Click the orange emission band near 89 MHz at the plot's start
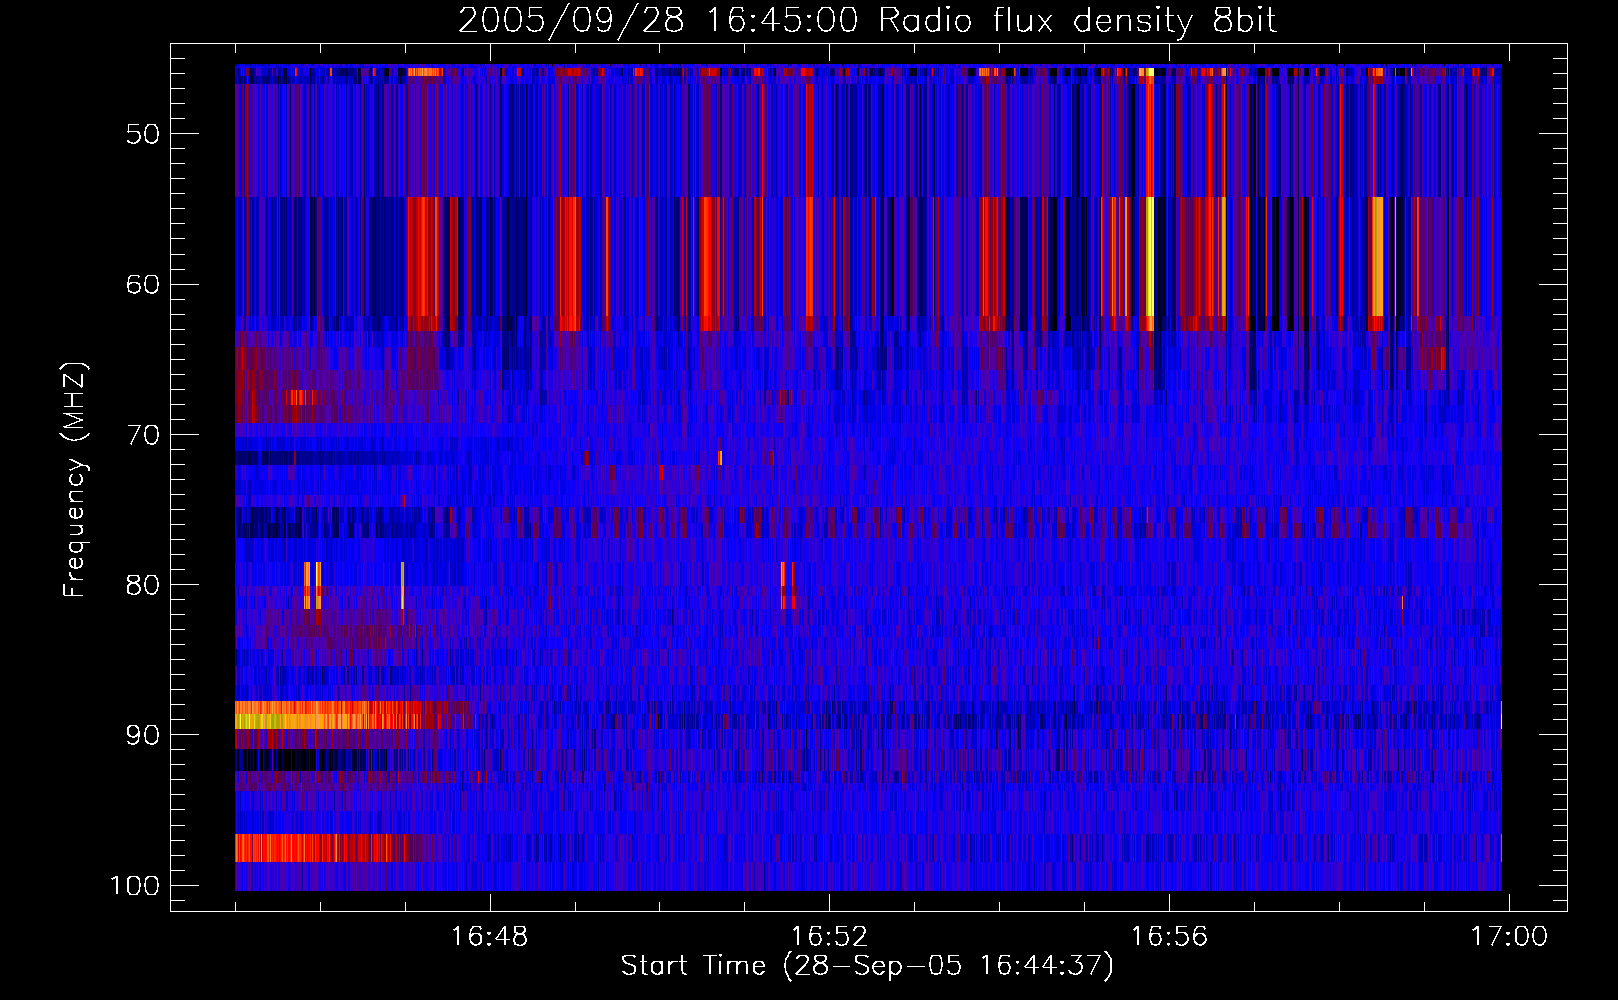 click(x=335, y=715)
